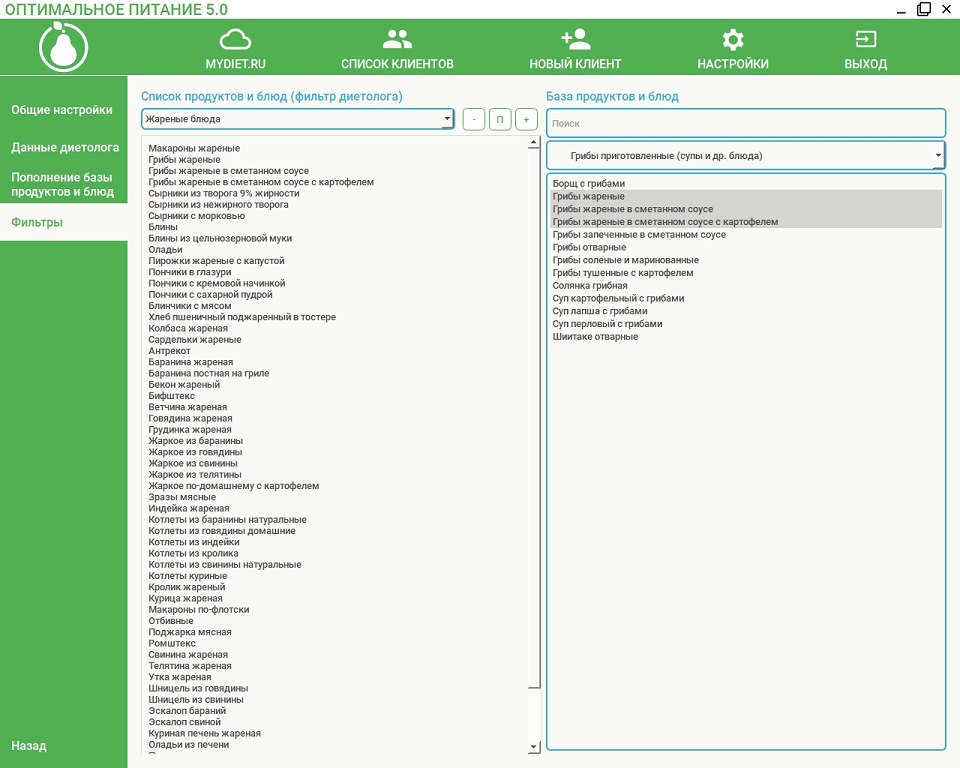Select 'Утка жареная' item
Screen dimensions: 960x768
click(x=179, y=677)
